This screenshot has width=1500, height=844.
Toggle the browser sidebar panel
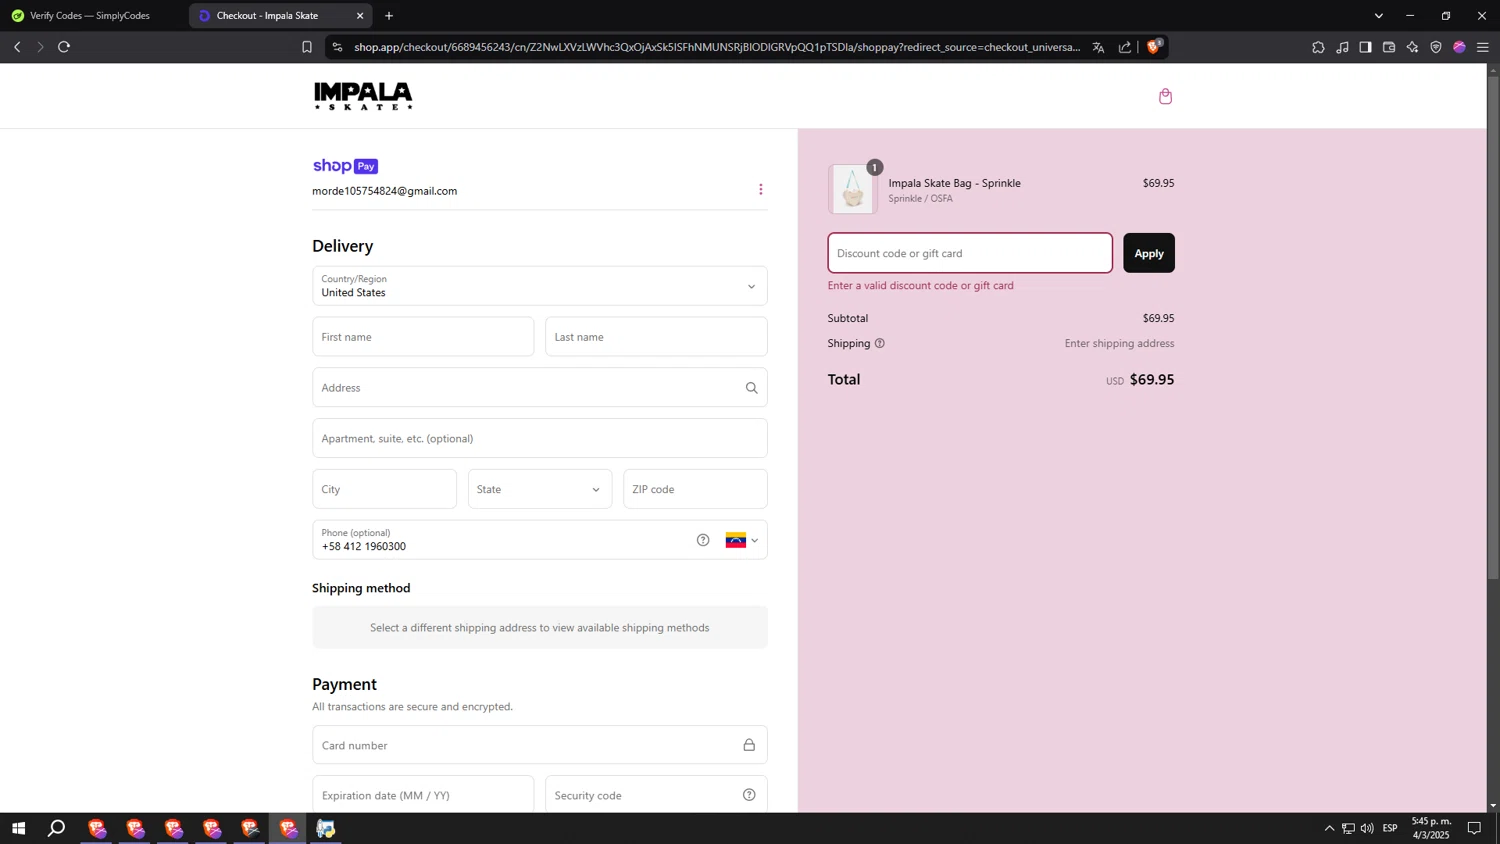tap(1365, 47)
